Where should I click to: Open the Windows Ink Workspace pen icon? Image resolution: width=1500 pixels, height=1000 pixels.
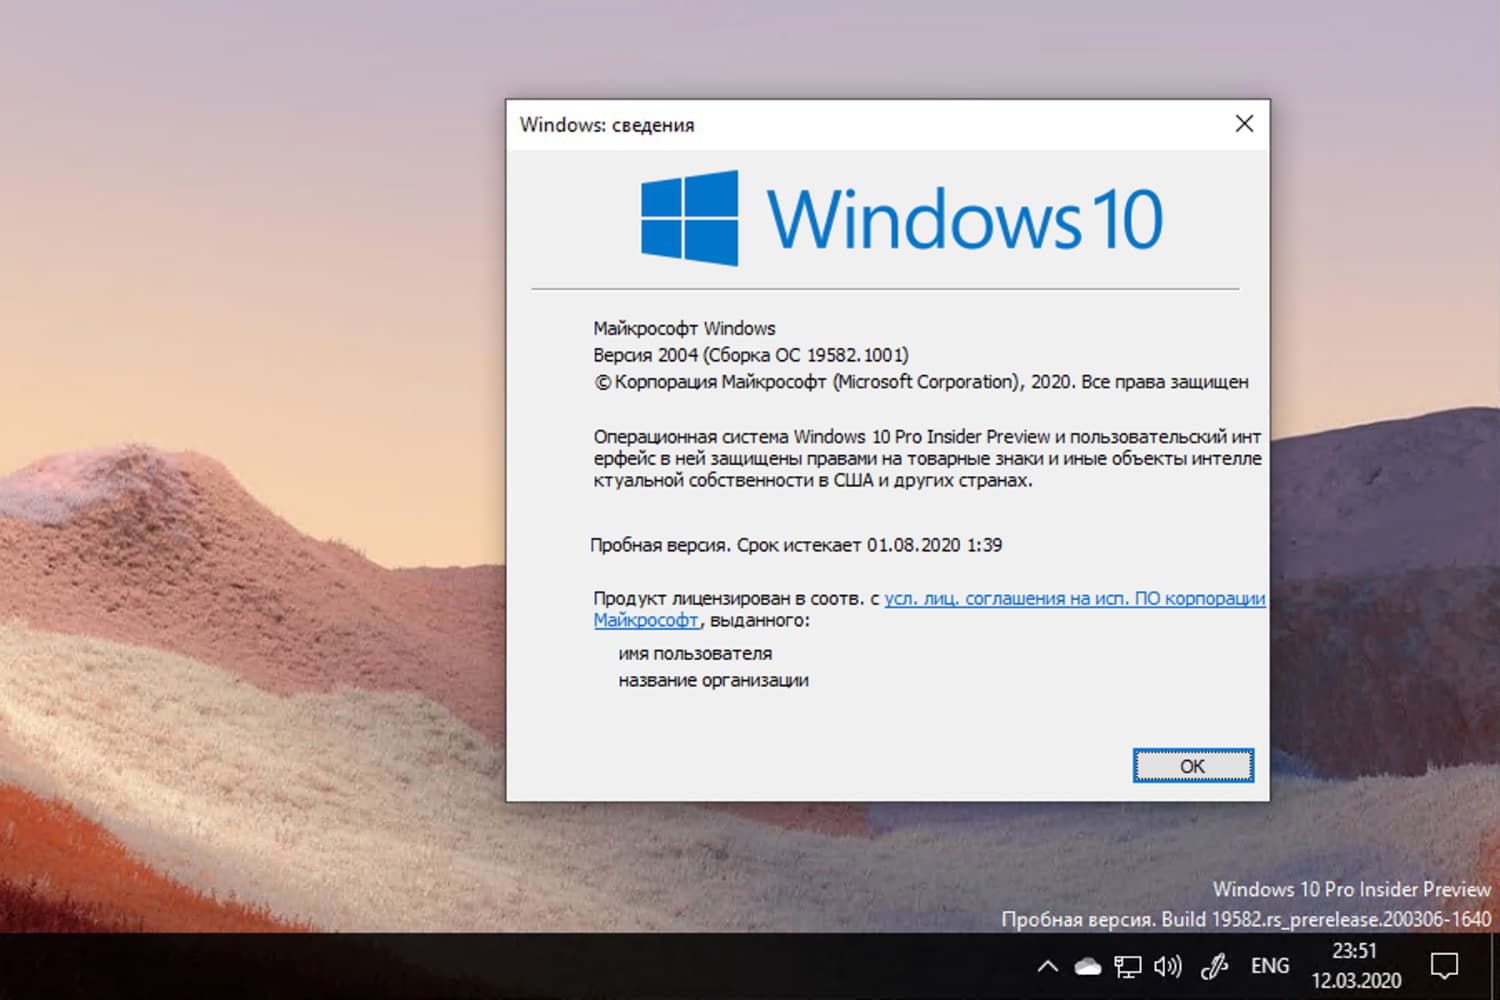tap(1213, 966)
